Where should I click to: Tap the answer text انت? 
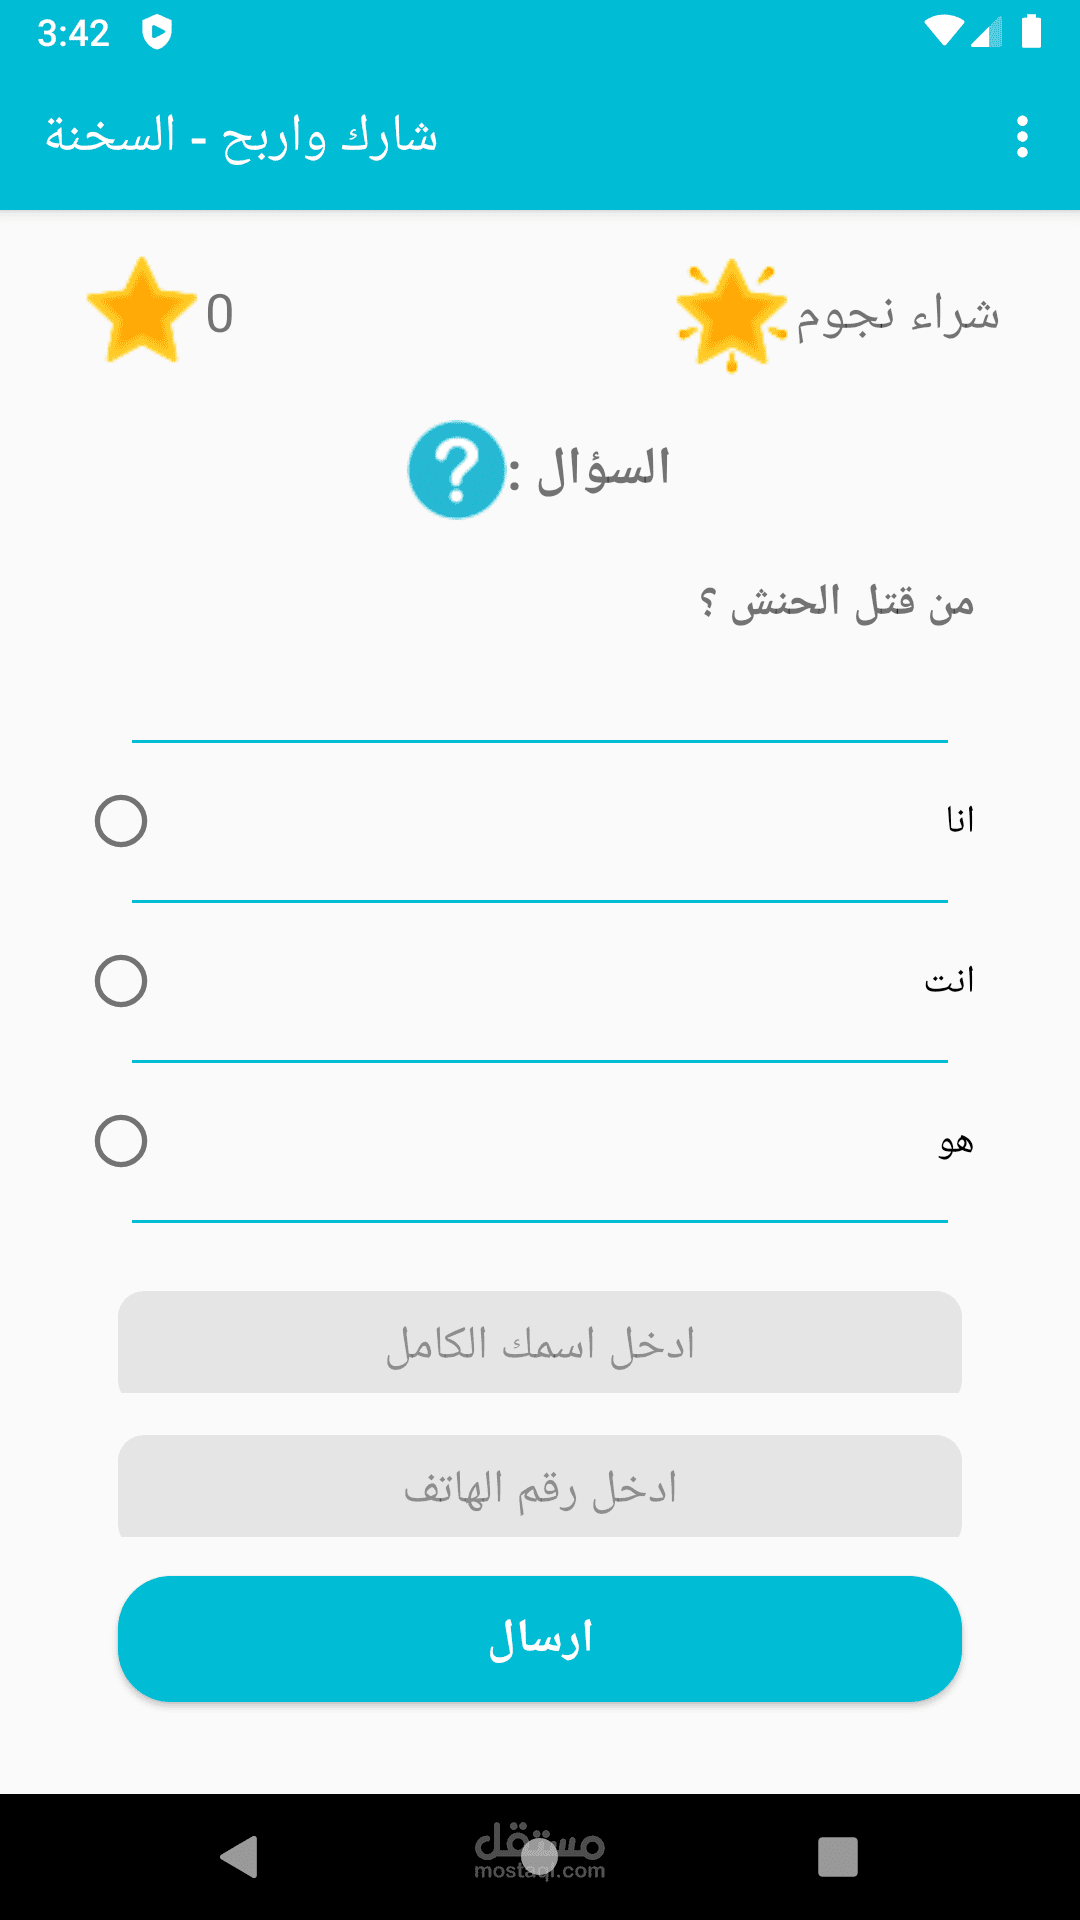[x=949, y=981]
